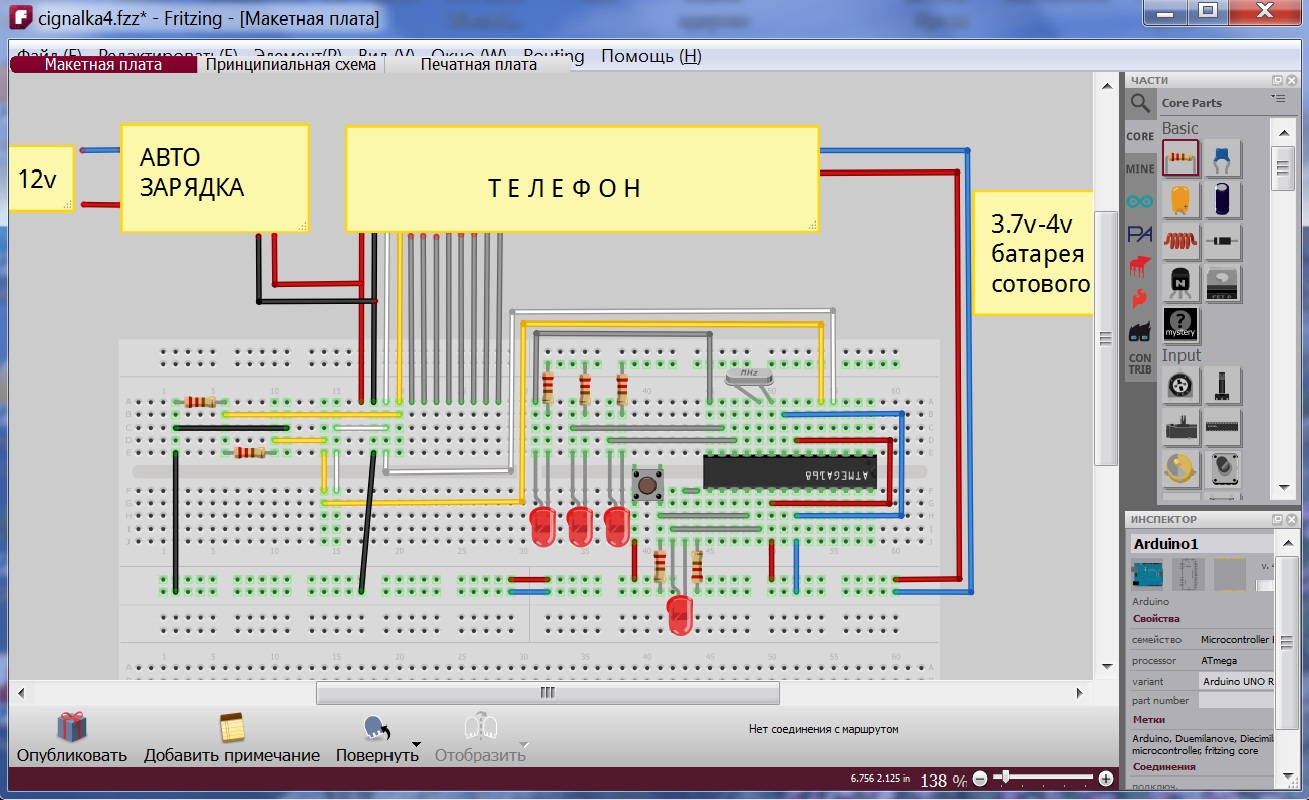Image resolution: width=1309 pixels, height=800 pixels.
Task: Click the Publish gift box icon
Action: coord(71,727)
